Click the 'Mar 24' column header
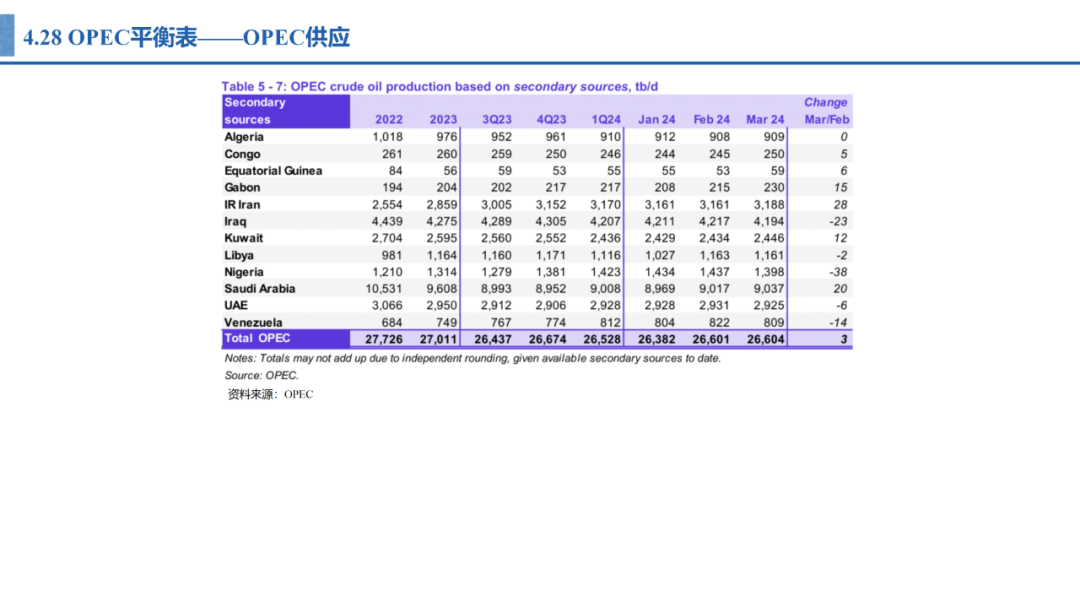This screenshot has width=1080, height=608. point(765,120)
